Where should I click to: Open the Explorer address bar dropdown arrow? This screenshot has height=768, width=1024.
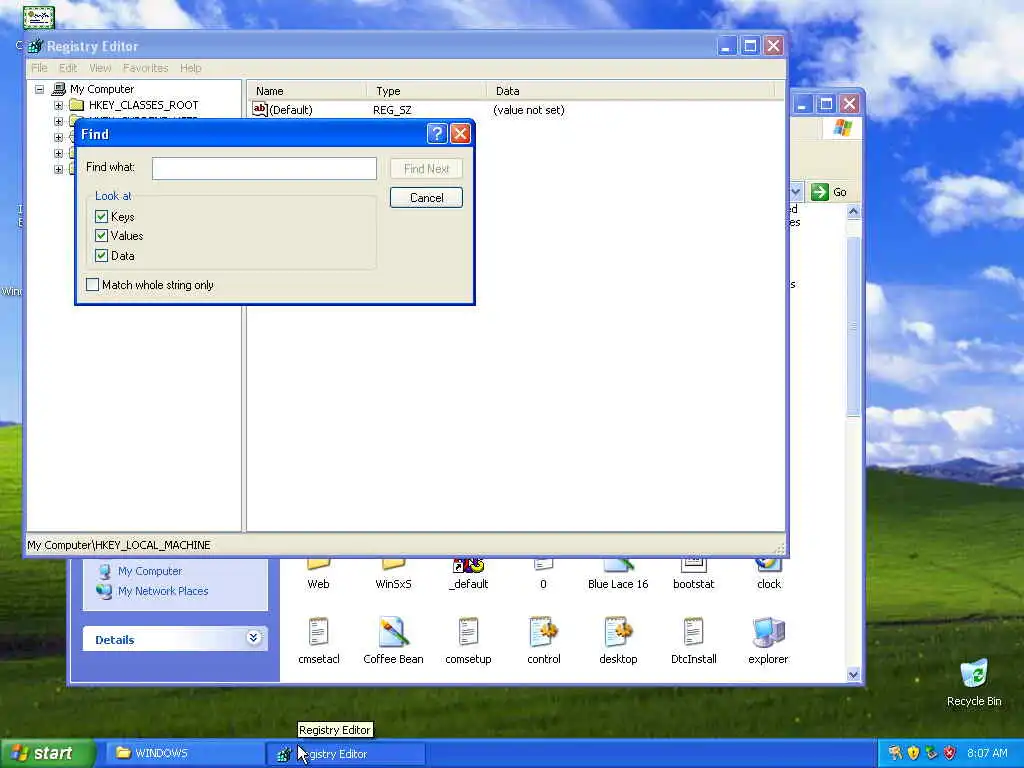[x=795, y=192]
